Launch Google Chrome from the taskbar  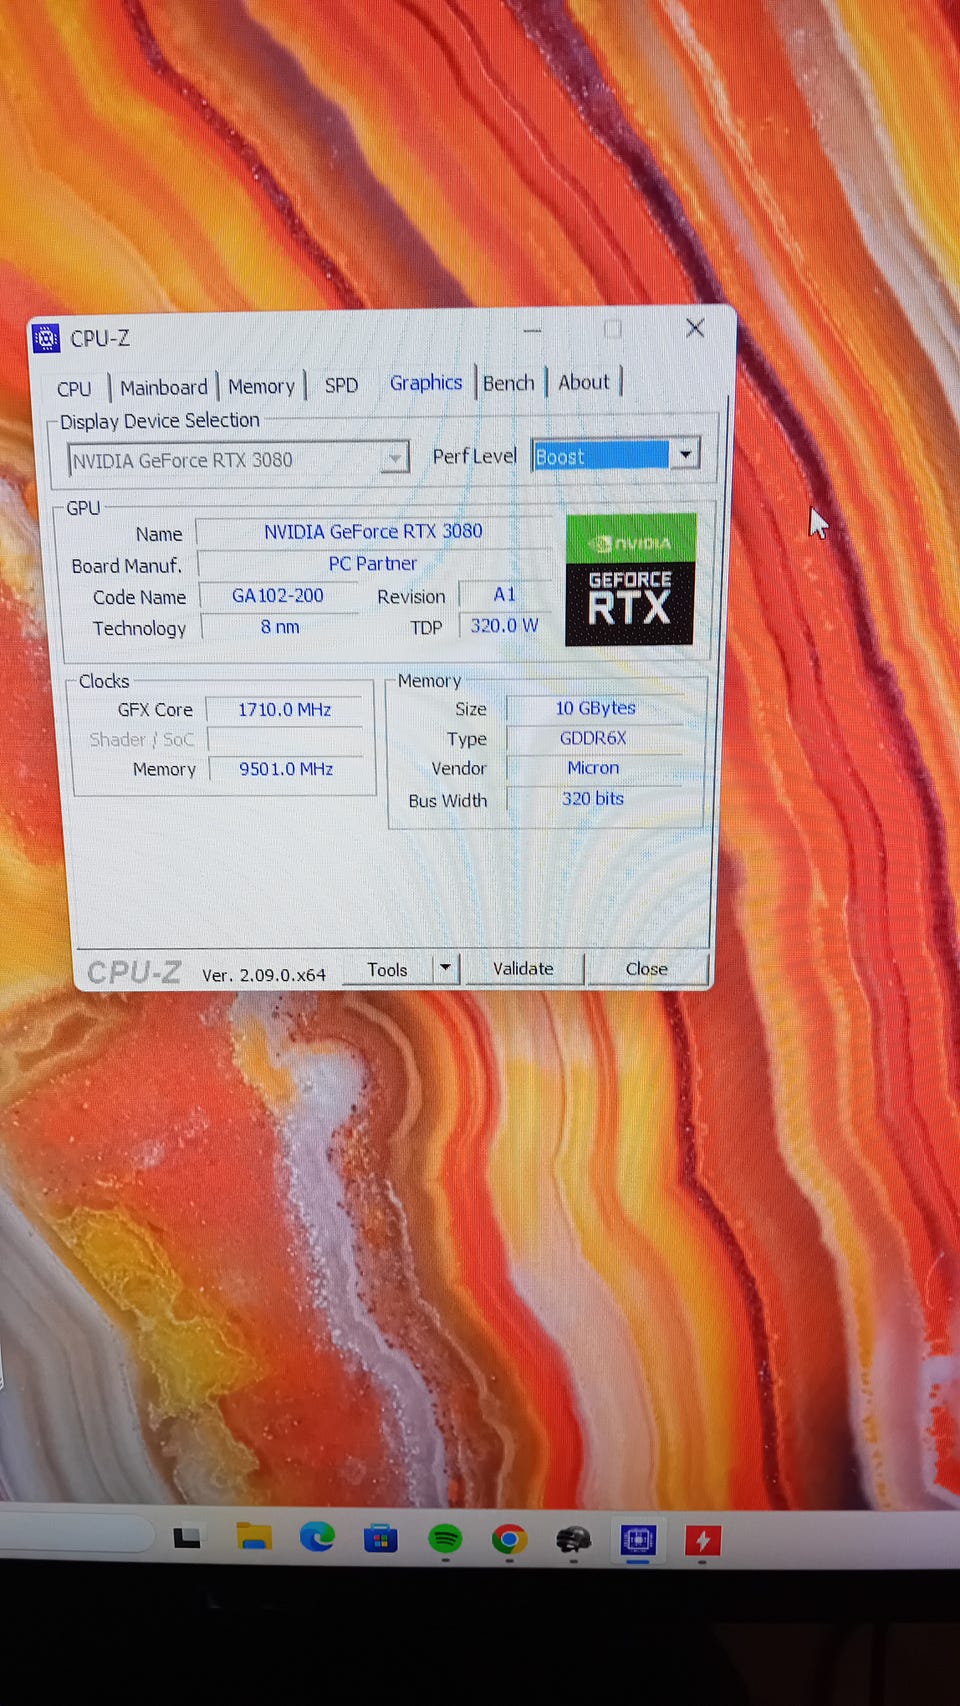pyautogui.click(x=509, y=1540)
